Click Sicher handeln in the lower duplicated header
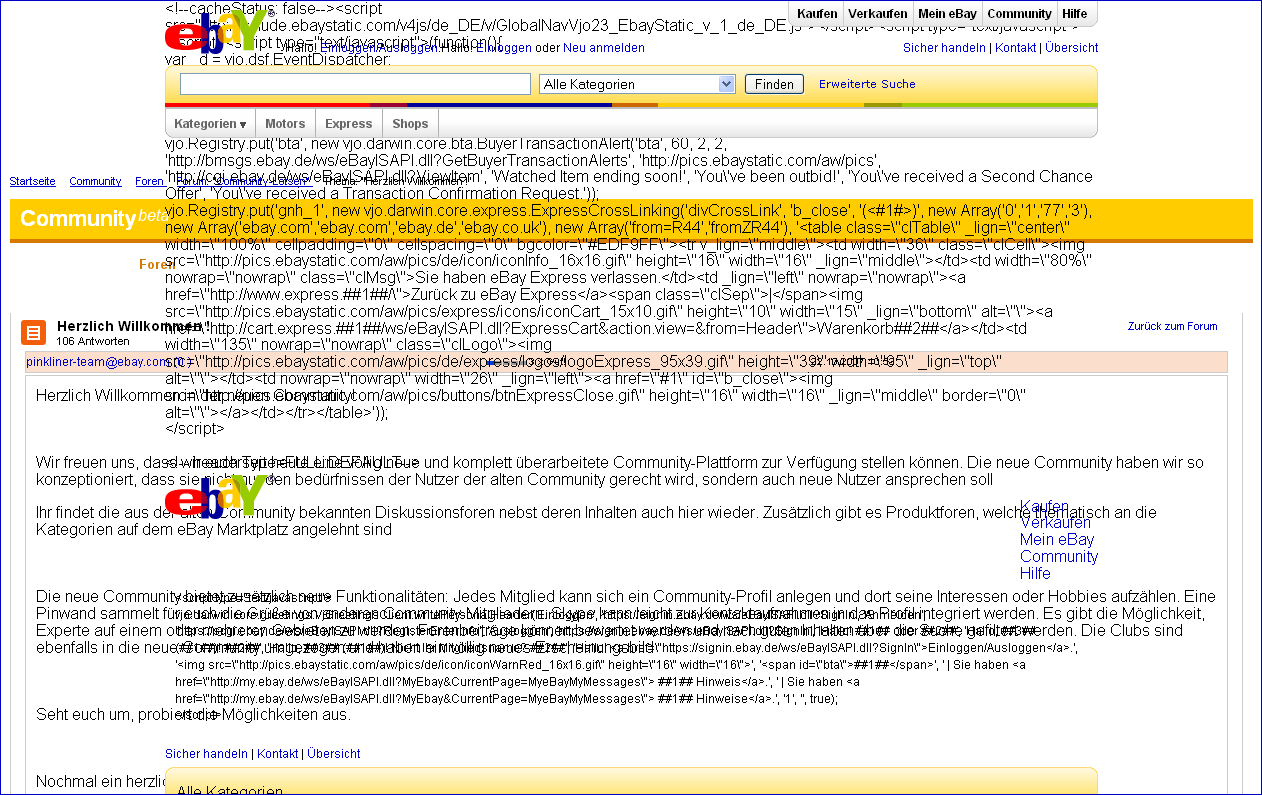Image resolution: width=1262 pixels, height=795 pixels. pyautogui.click(x=206, y=754)
